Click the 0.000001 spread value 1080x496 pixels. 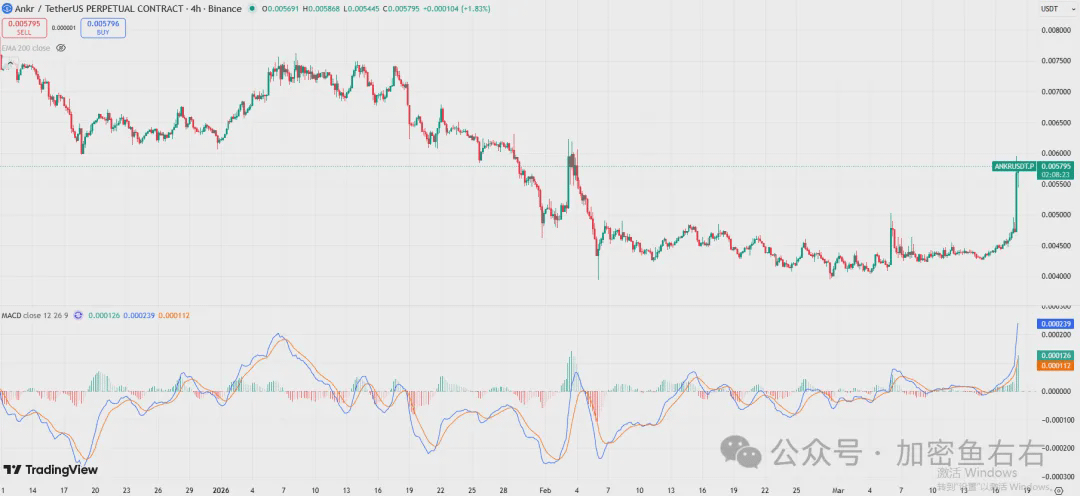point(63,28)
